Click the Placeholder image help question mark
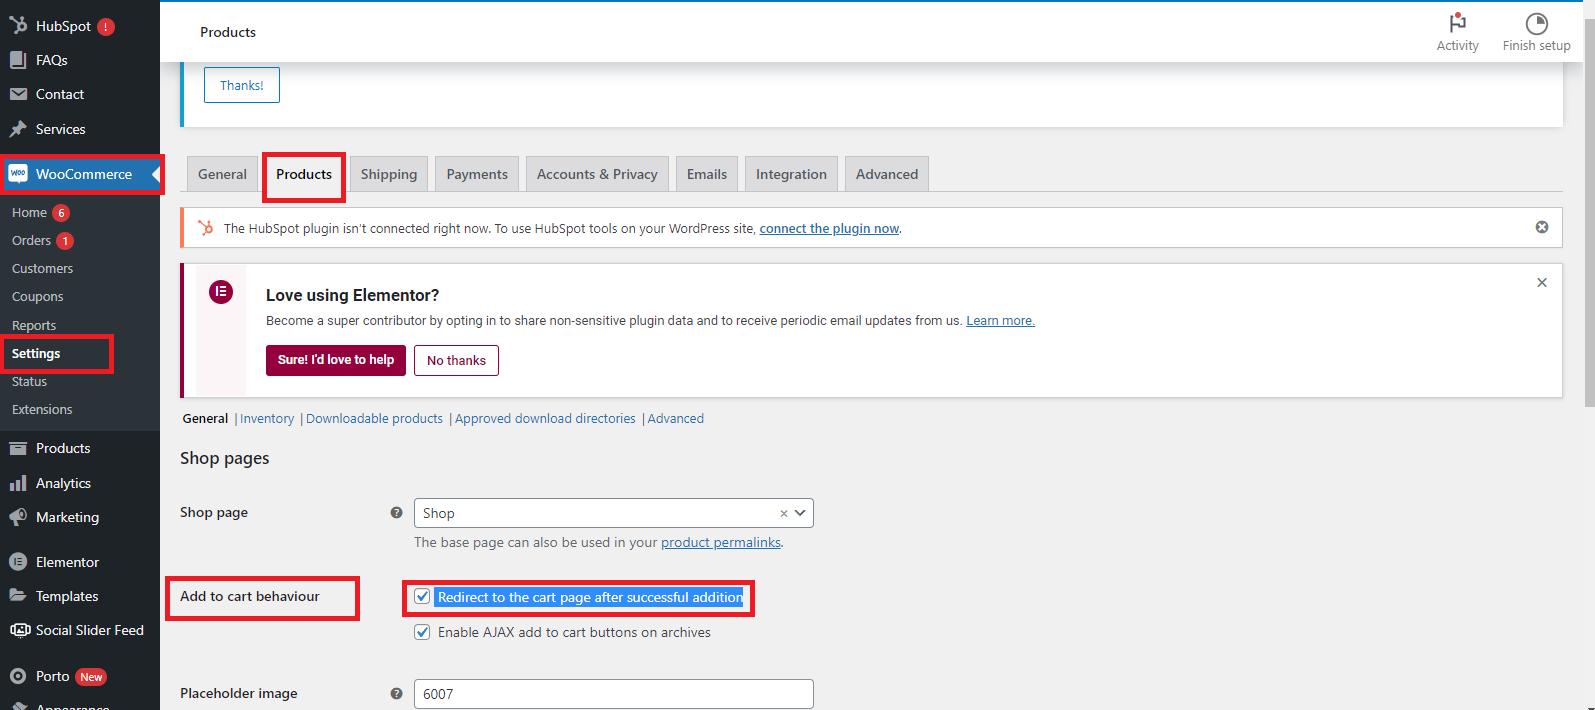Screen dimensions: 1595x710 click(x=396, y=693)
